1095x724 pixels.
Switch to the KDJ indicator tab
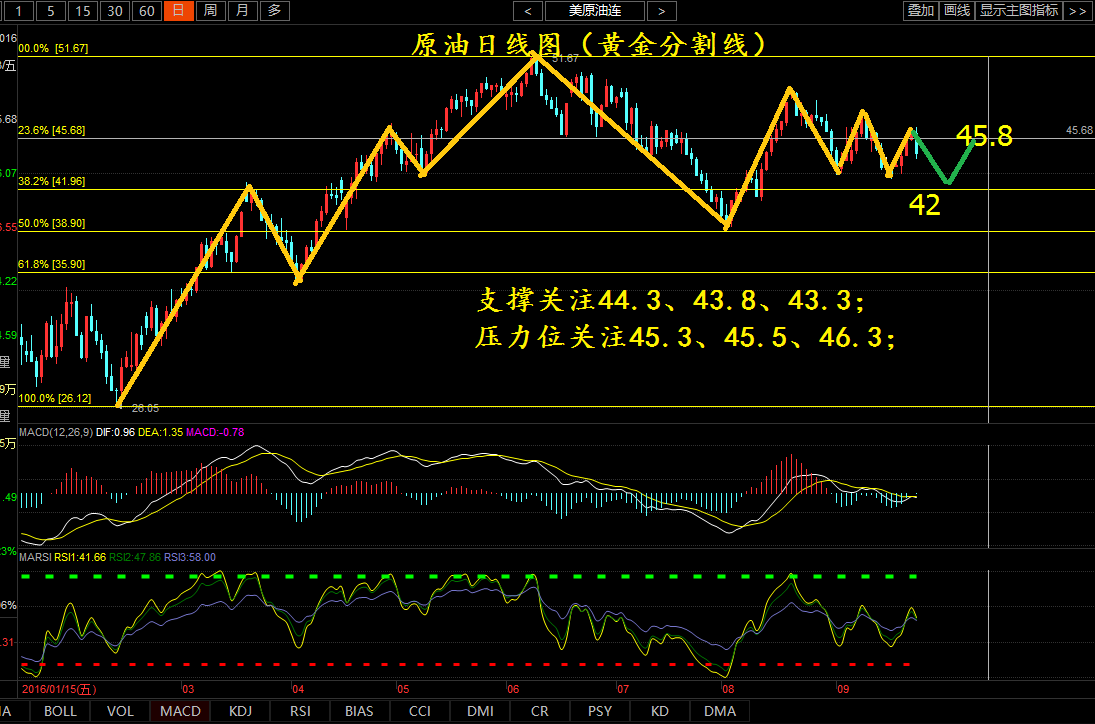click(x=241, y=712)
